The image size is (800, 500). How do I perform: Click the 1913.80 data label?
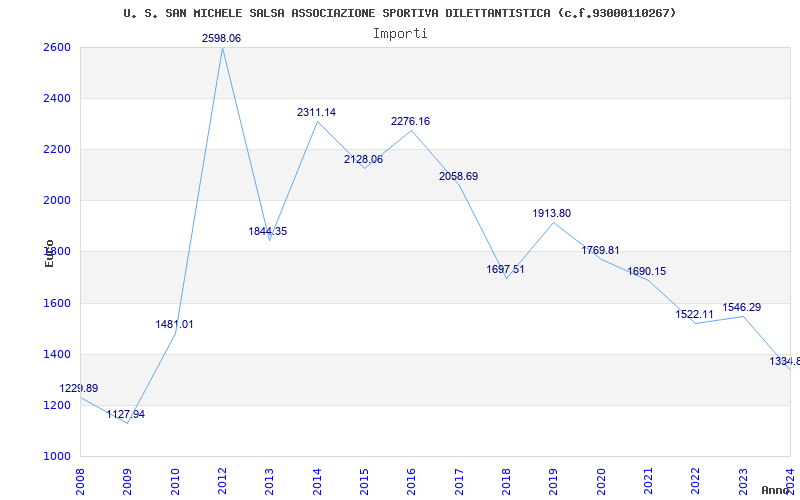(x=552, y=213)
